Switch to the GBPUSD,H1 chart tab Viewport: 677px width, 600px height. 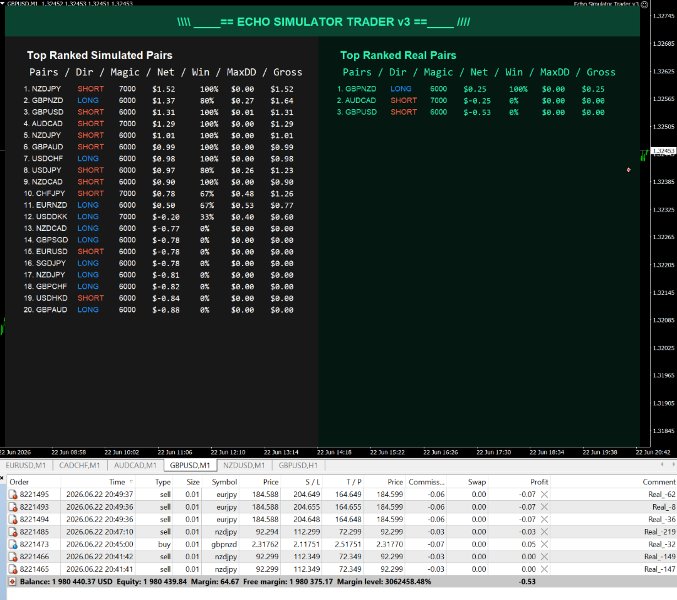(x=298, y=465)
